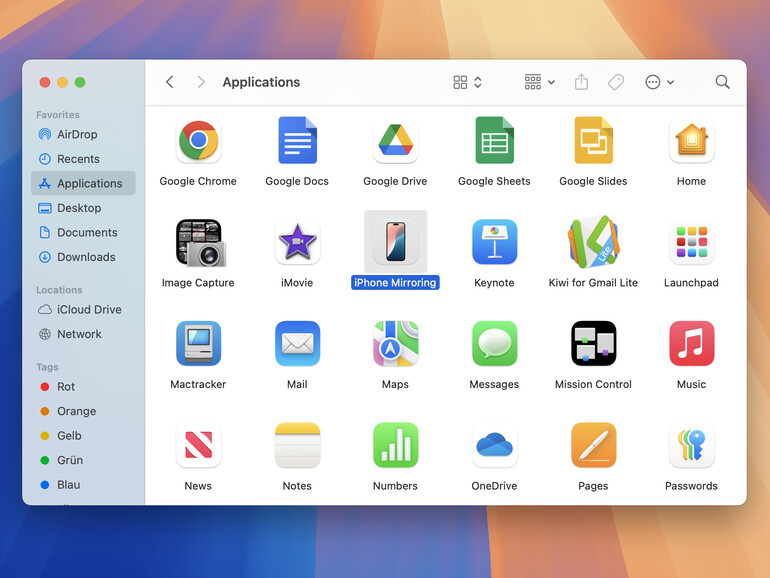
Task: Select iCloud Drive in the sidebar
Action: click(x=88, y=310)
